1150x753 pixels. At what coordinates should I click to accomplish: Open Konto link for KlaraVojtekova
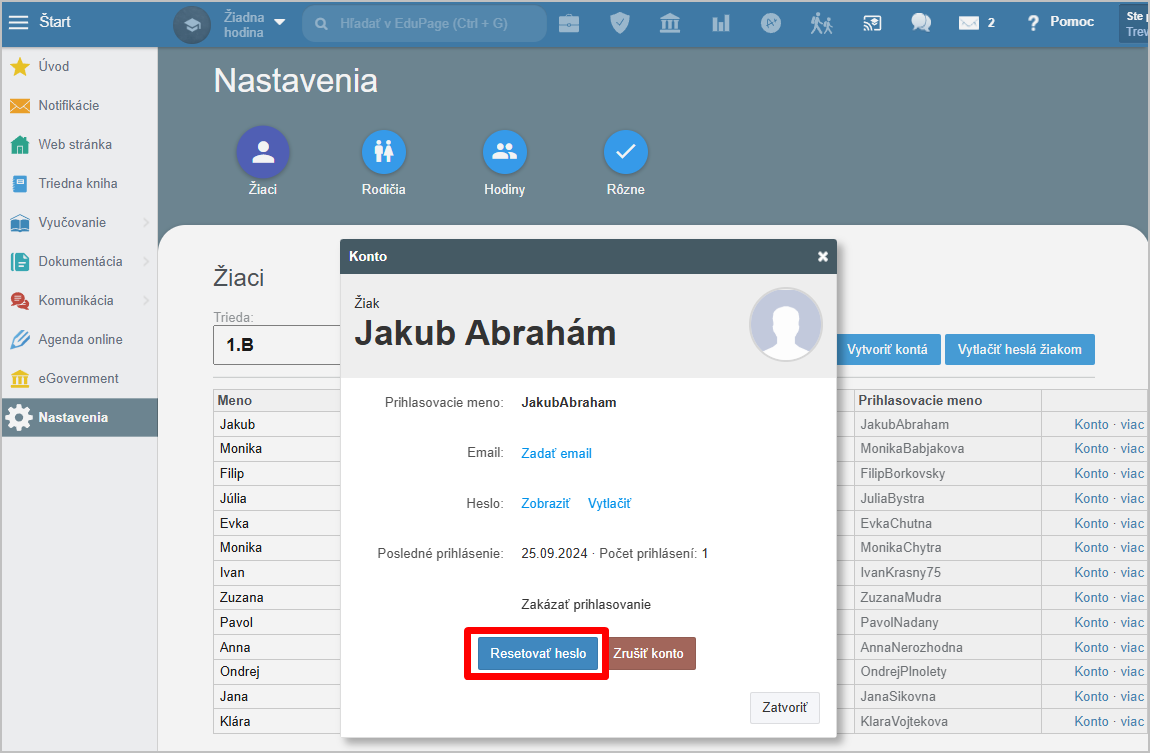pyautogui.click(x=1091, y=721)
